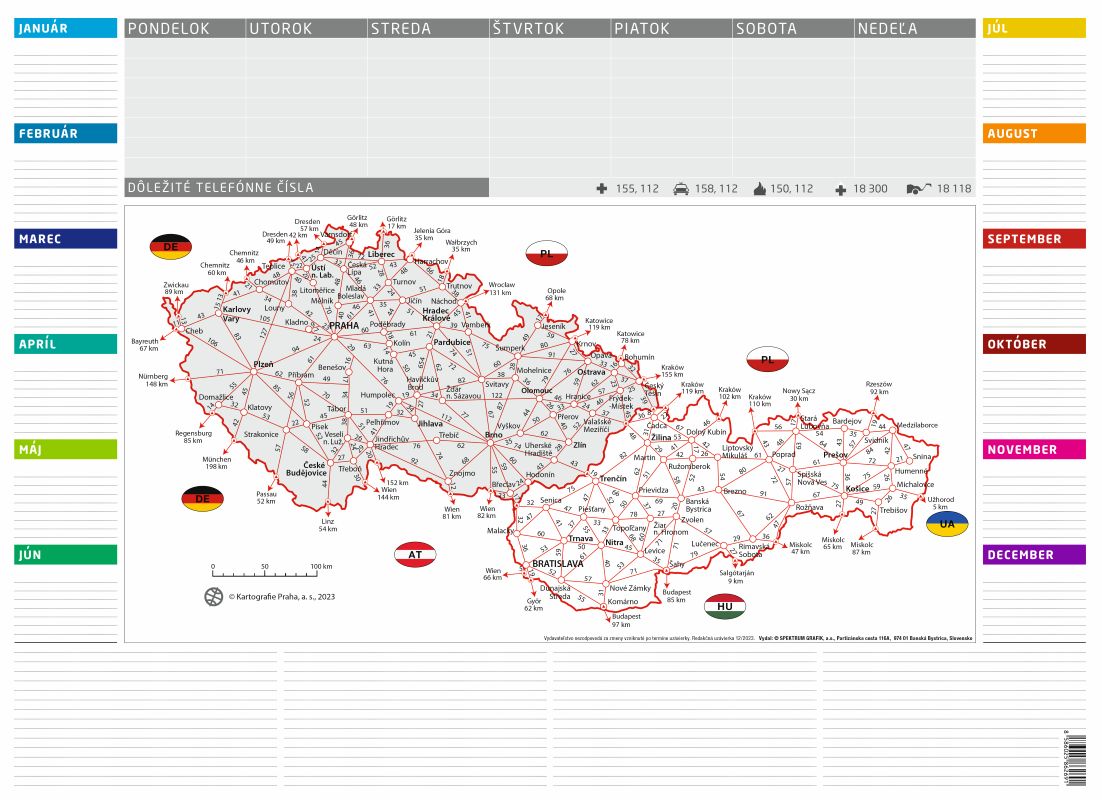The image size is (1102, 800).
Task: Select the PONDELOK day column header
Action: tap(185, 29)
